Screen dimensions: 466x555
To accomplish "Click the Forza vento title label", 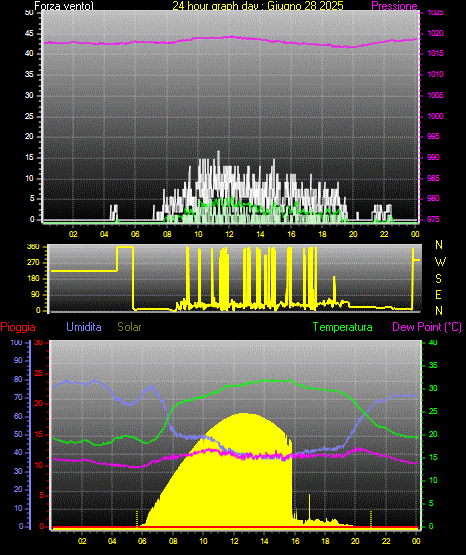I will (x=64, y=6).
